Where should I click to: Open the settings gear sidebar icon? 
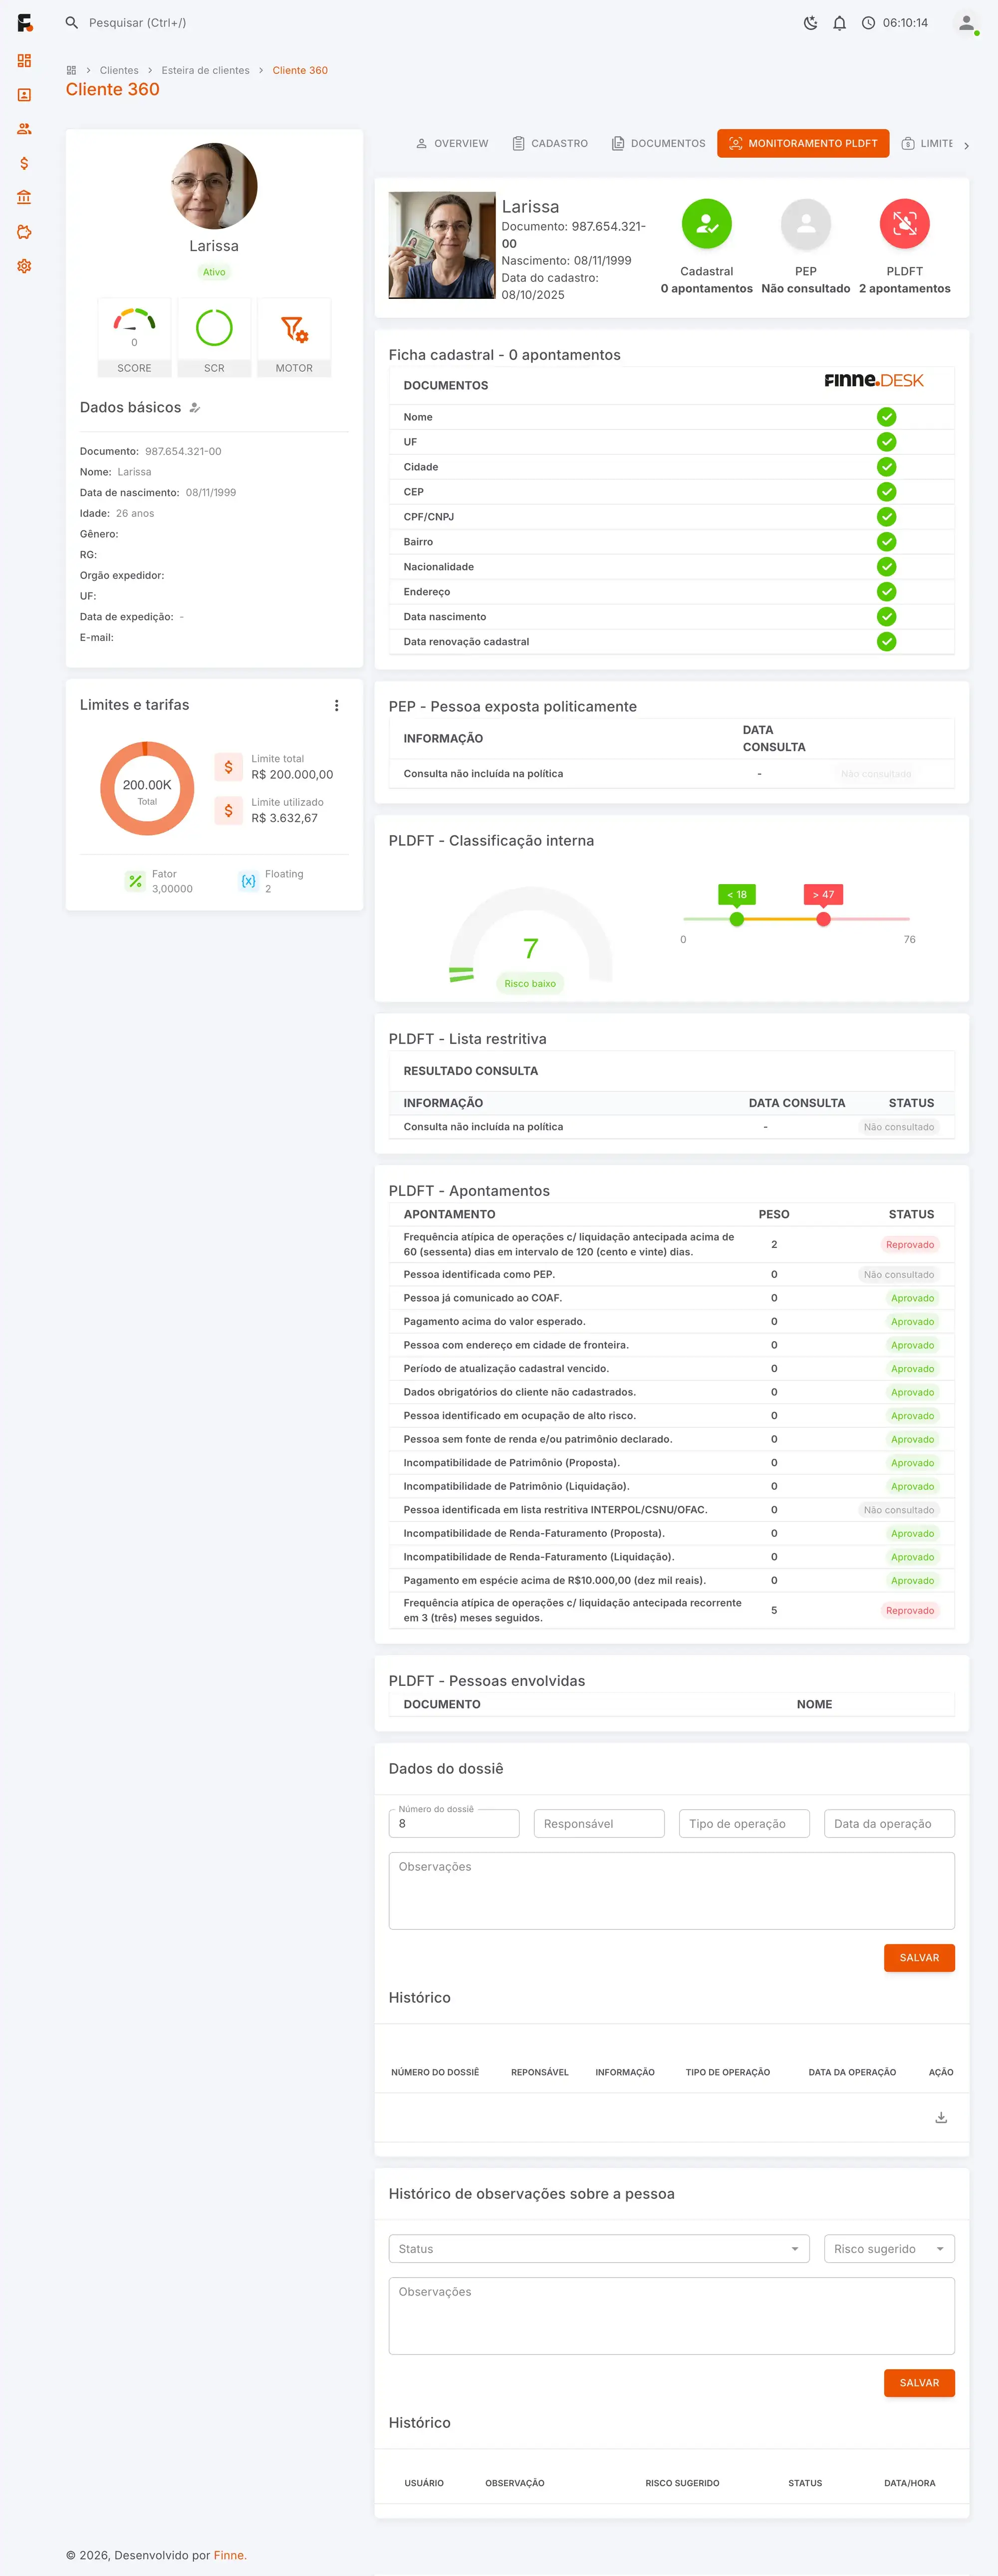pyautogui.click(x=24, y=266)
